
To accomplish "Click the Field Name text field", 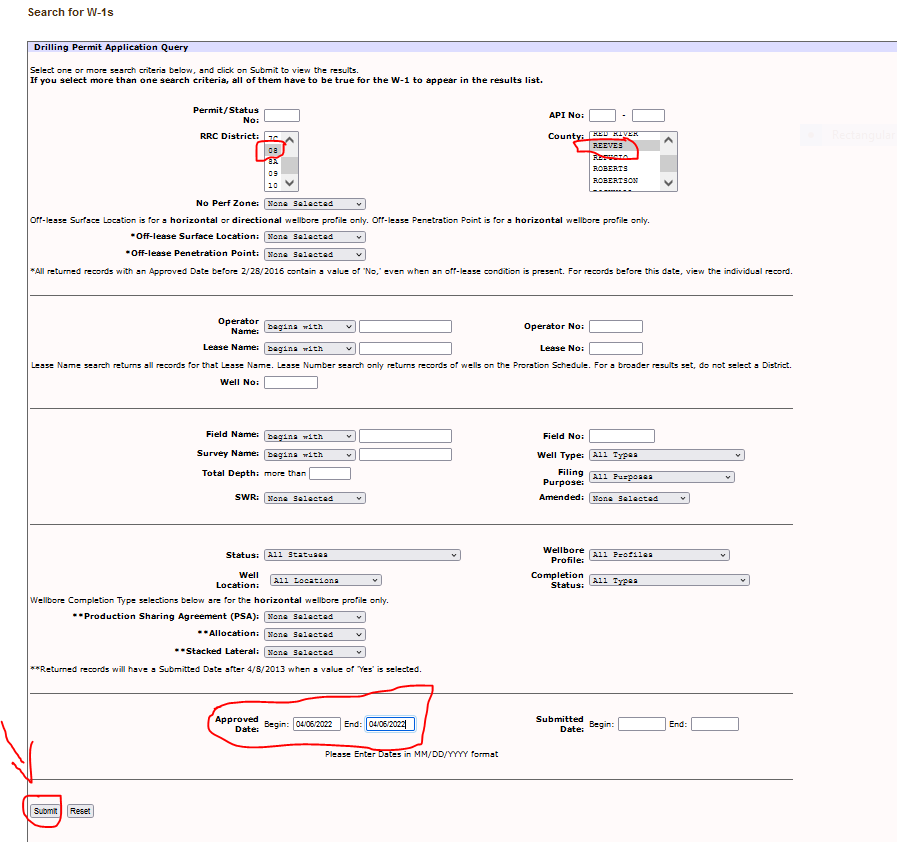I will click(x=406, y=436).
